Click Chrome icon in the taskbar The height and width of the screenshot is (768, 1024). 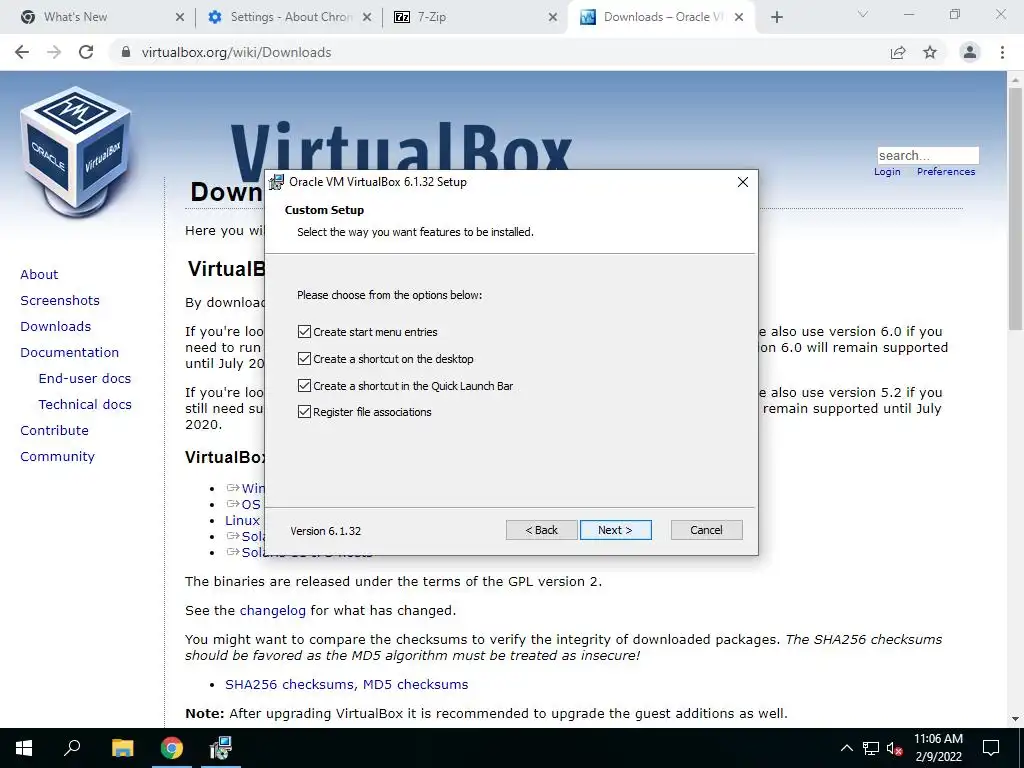172,748
